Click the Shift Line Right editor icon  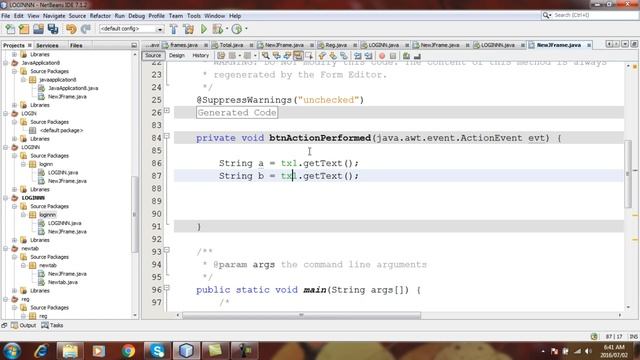tap(368, 56)
